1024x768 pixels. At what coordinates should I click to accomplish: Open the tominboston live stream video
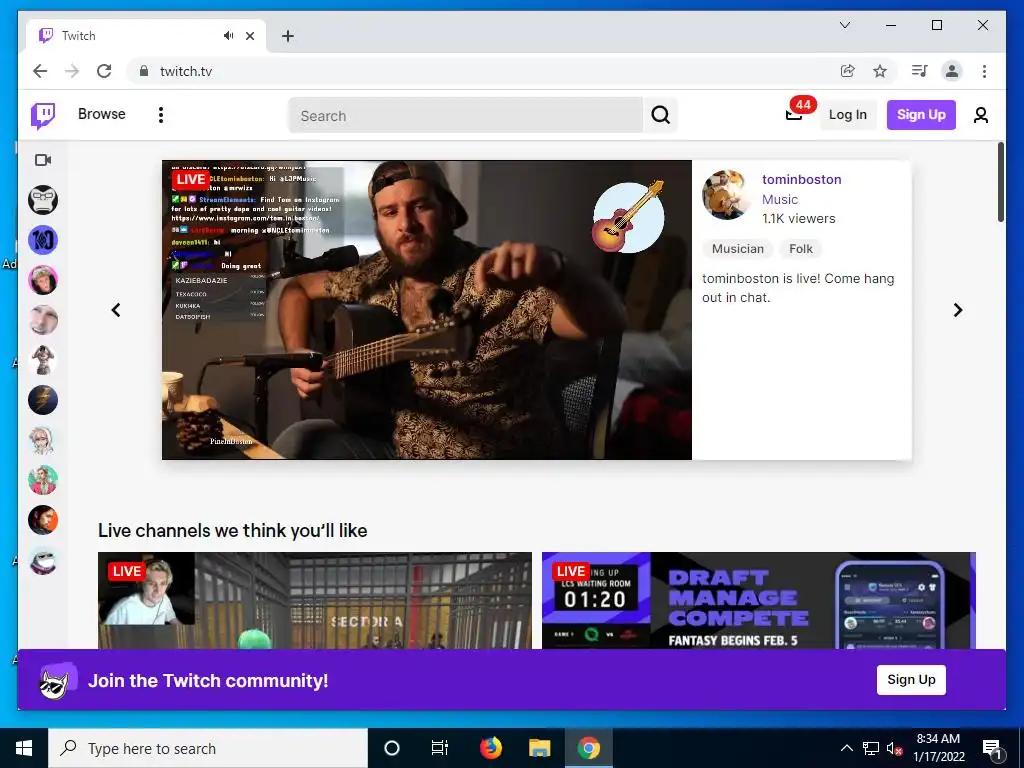click(427, 310)
